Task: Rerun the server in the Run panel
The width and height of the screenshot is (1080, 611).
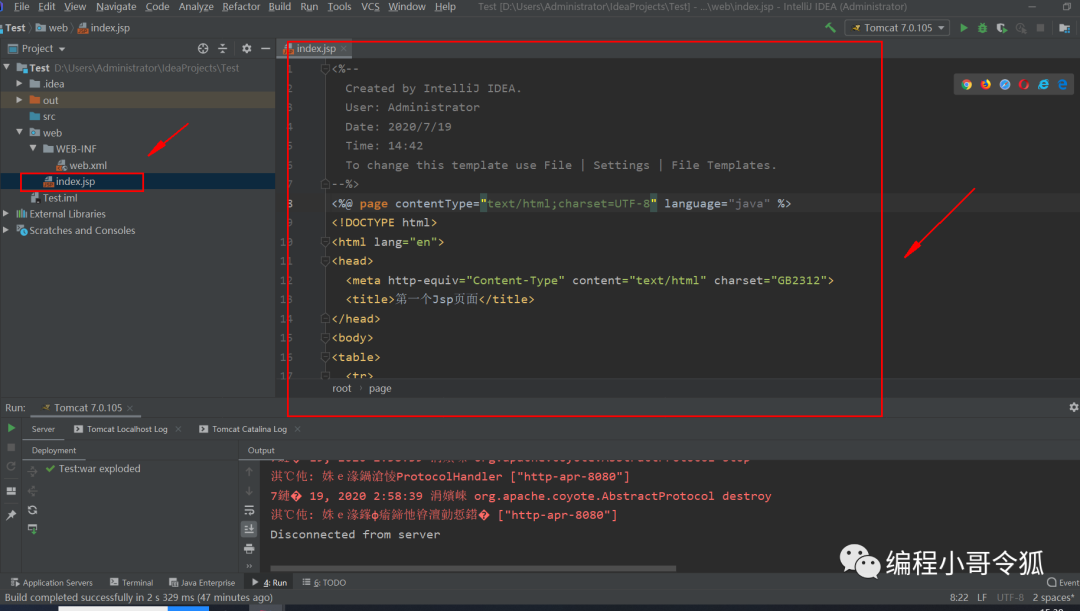Action: 11,428
